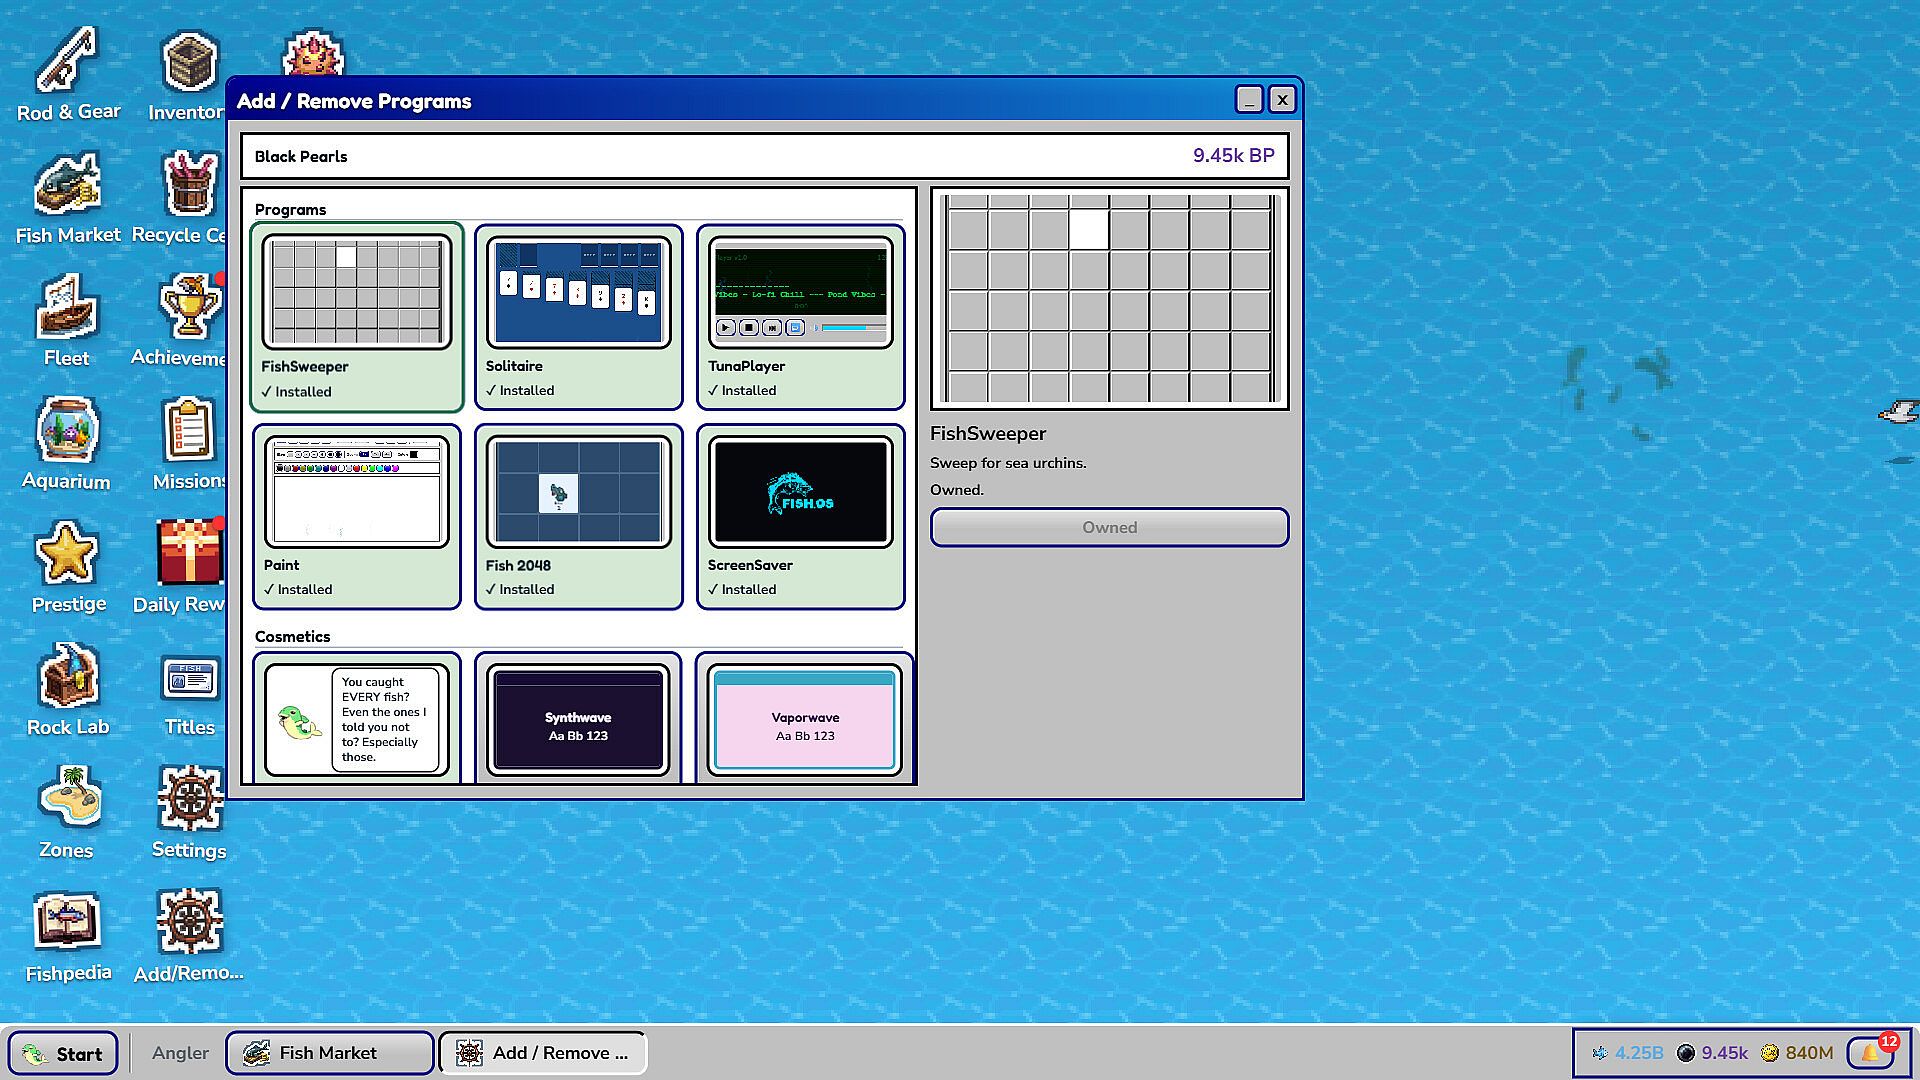Click the 840M coins value
1920x1080 pixels.
(1809, 1053)
